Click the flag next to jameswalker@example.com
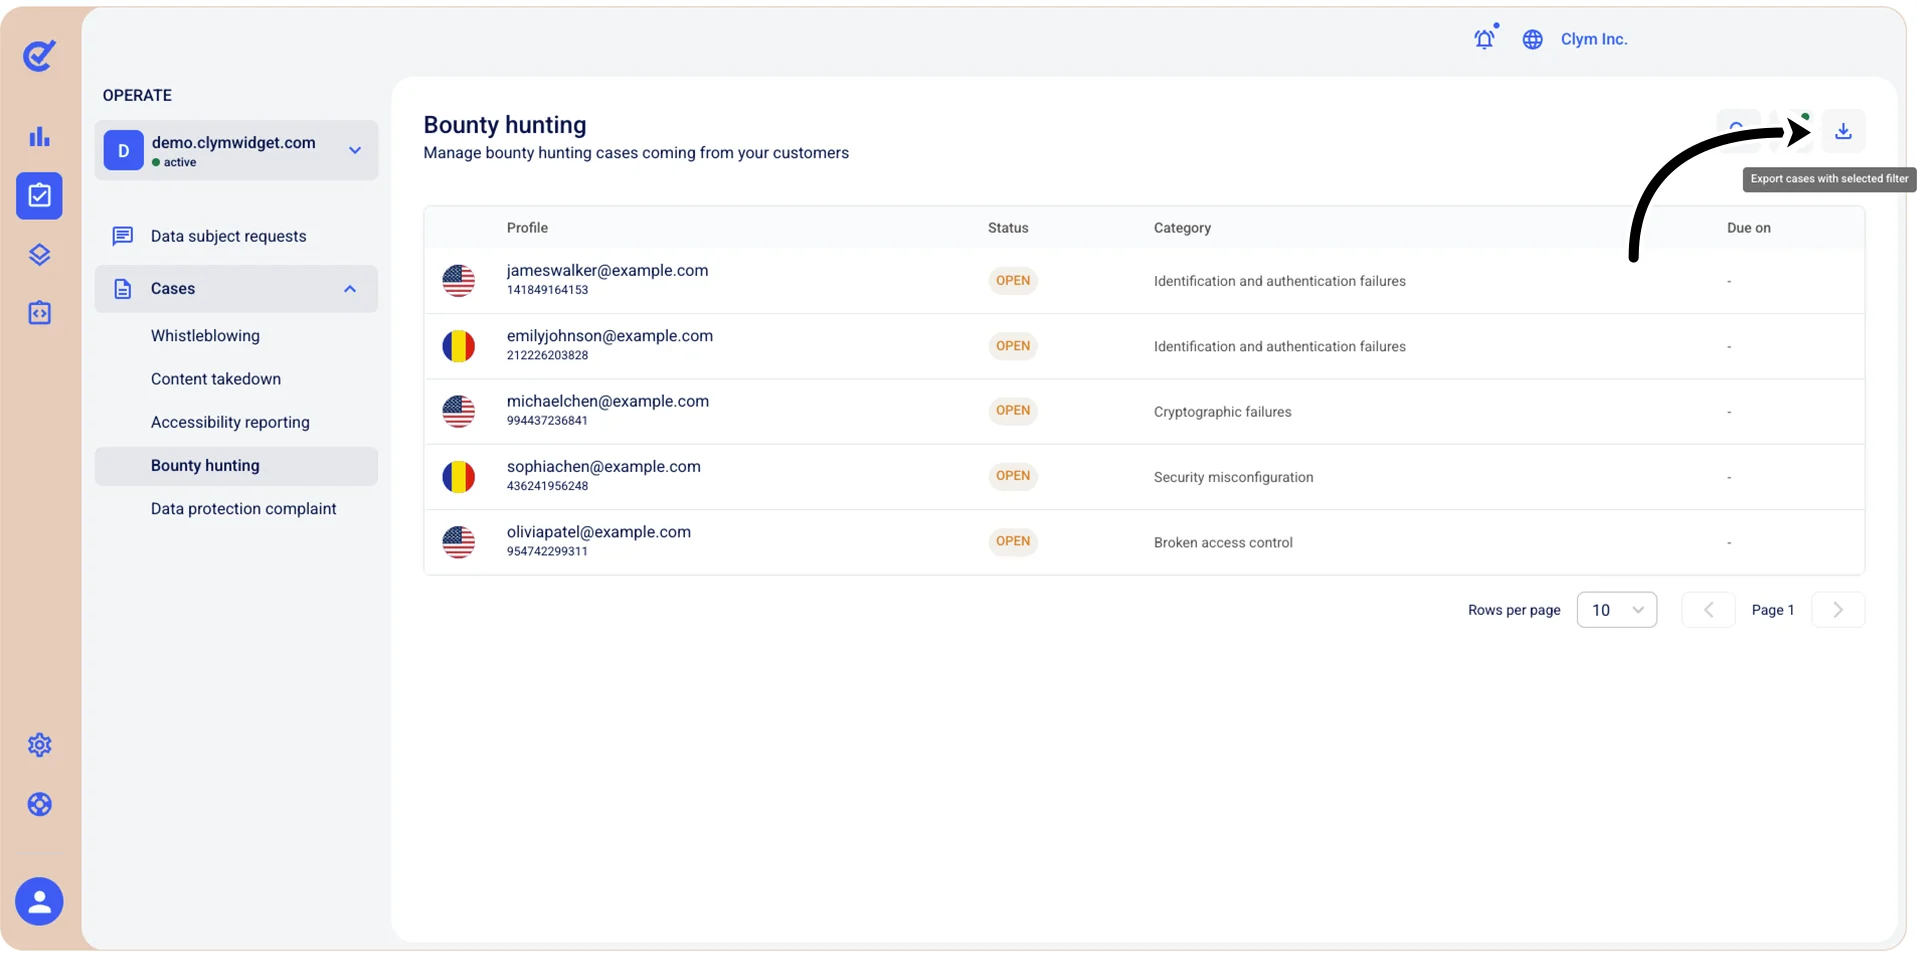The image size is (1917, 955). (x=458, y=280)
